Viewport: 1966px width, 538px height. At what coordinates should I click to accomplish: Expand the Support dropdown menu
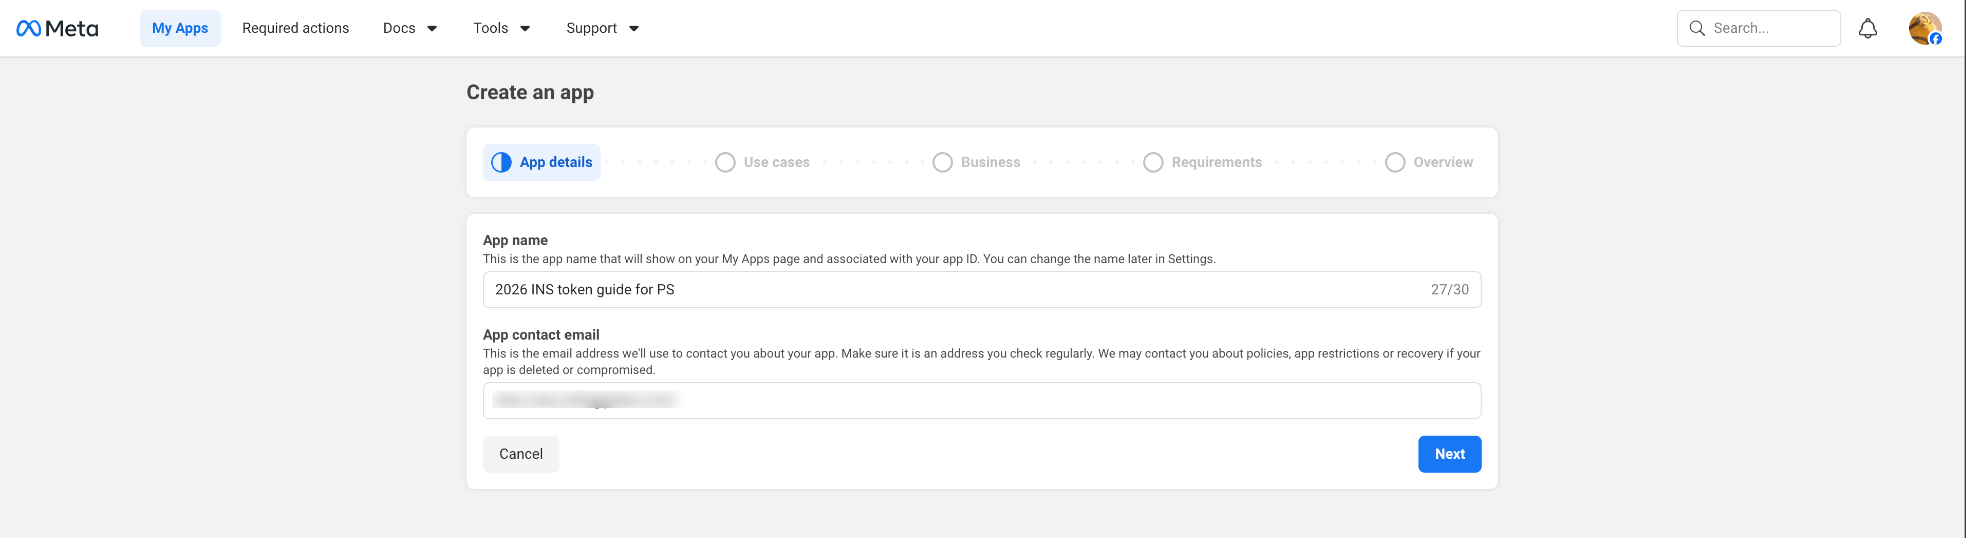click(x=602, y=28)
